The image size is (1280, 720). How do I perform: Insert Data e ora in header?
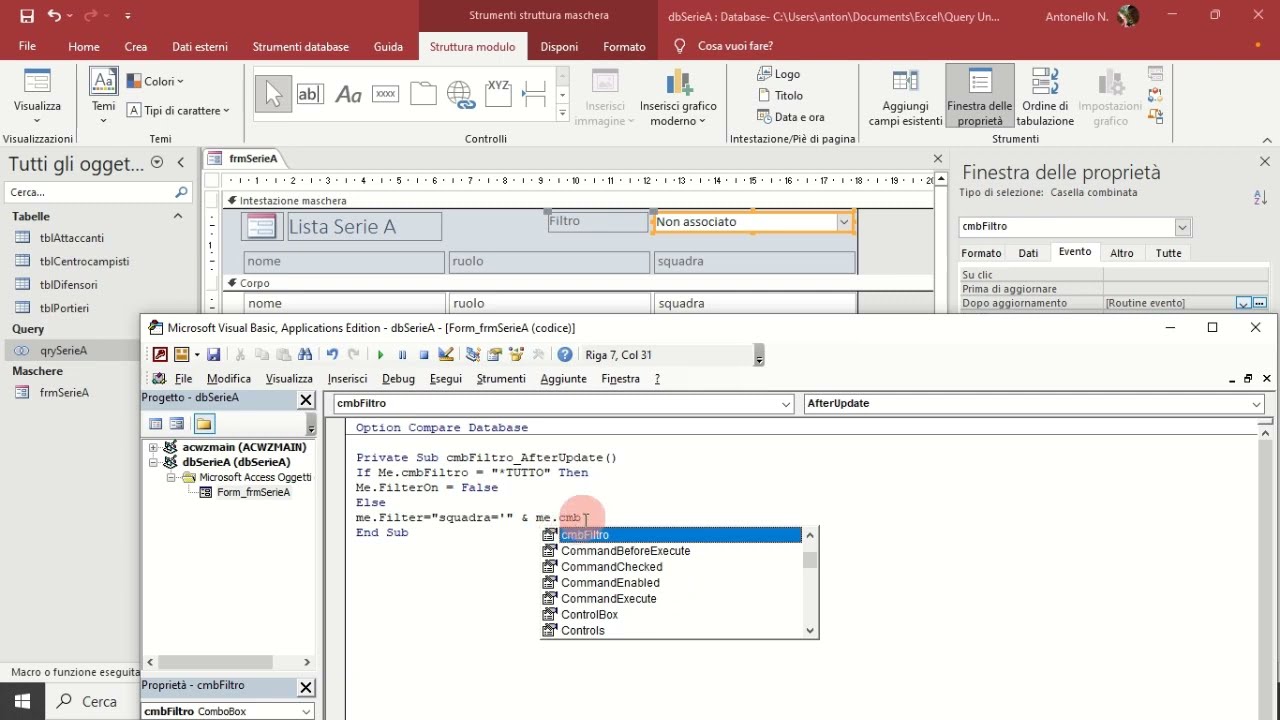click(791, 117)
